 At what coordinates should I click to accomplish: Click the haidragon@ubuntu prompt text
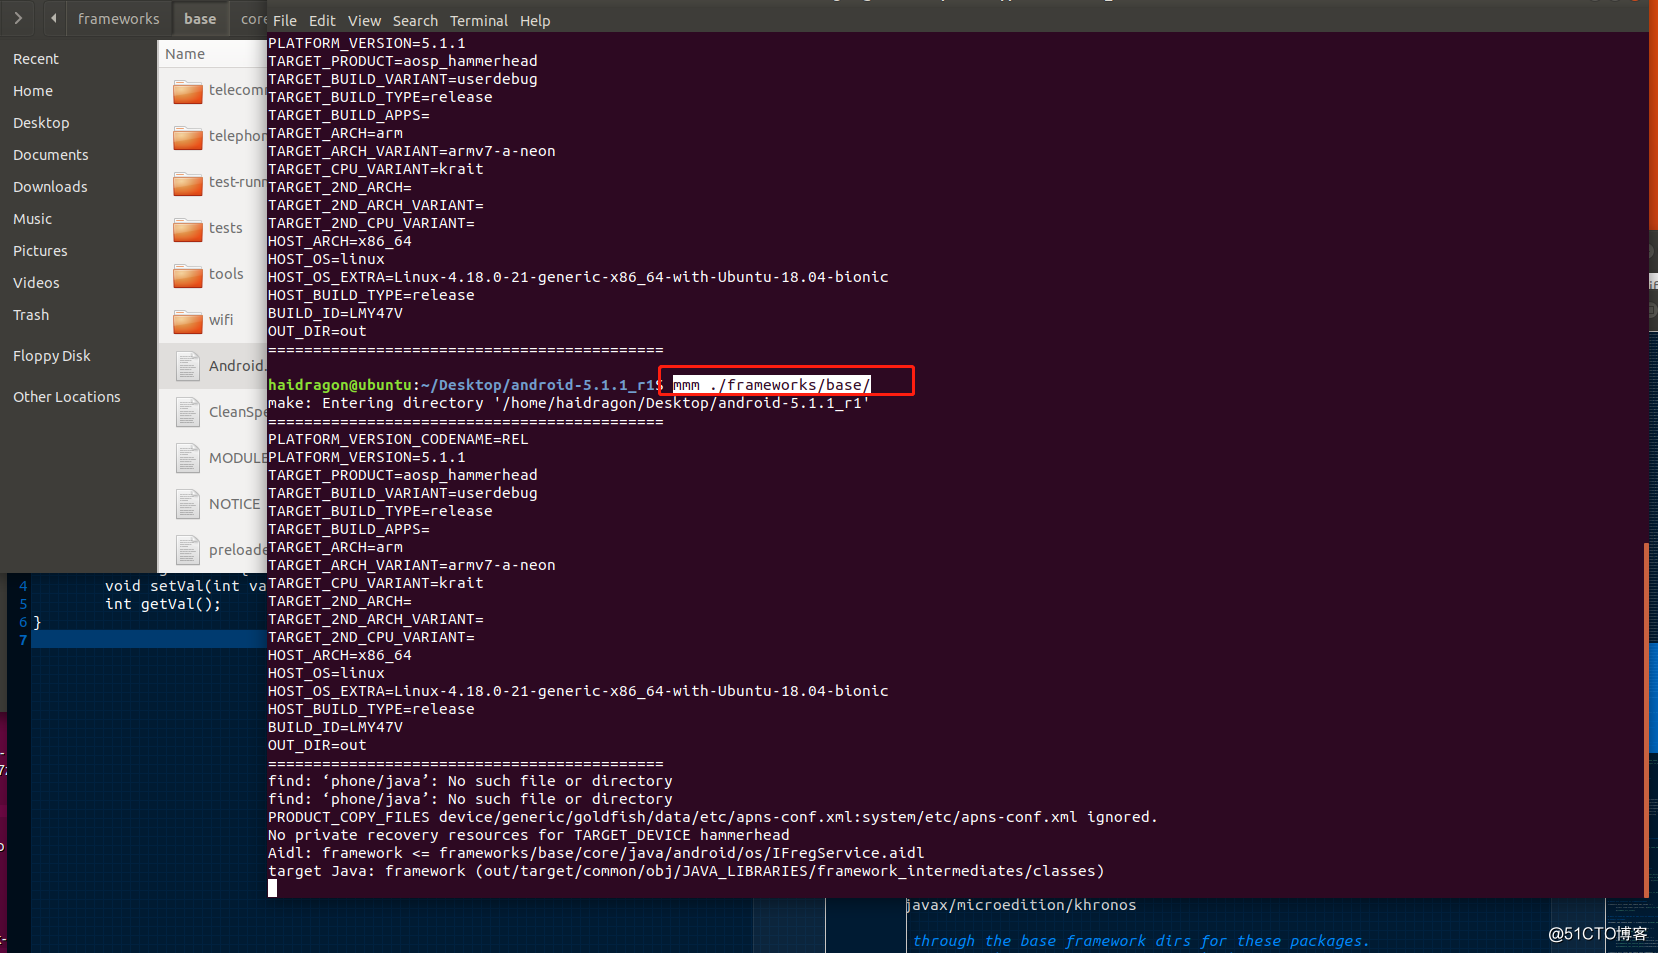(x=340, y=385)
